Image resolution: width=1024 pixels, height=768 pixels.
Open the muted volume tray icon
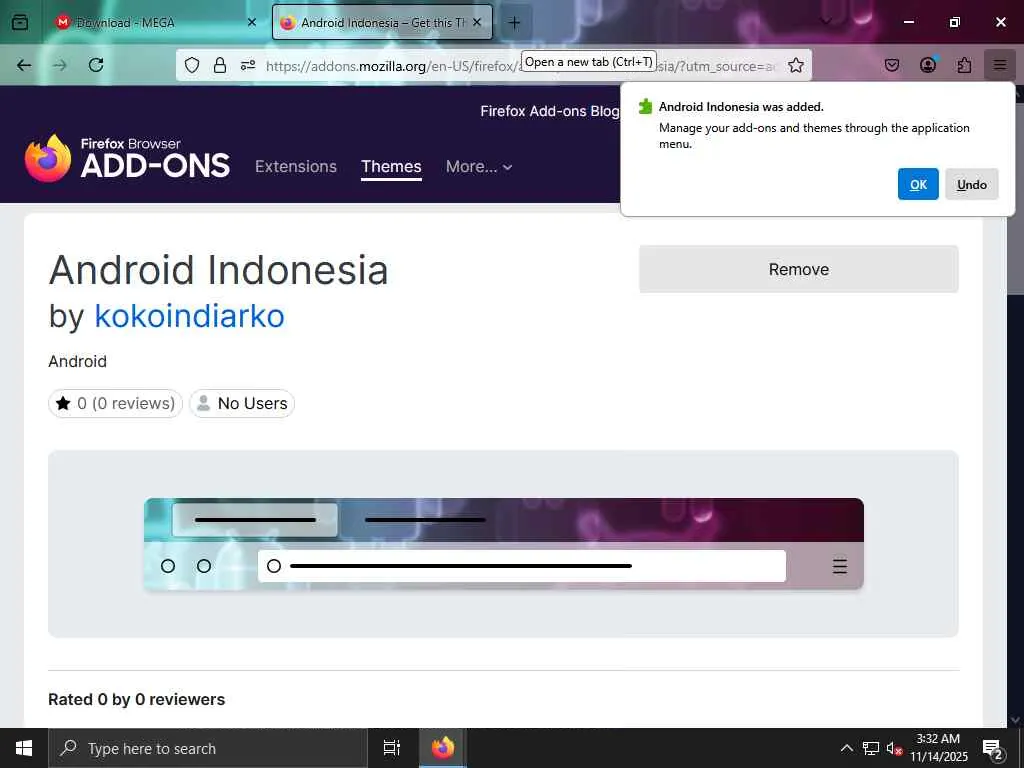click(895, 748)
